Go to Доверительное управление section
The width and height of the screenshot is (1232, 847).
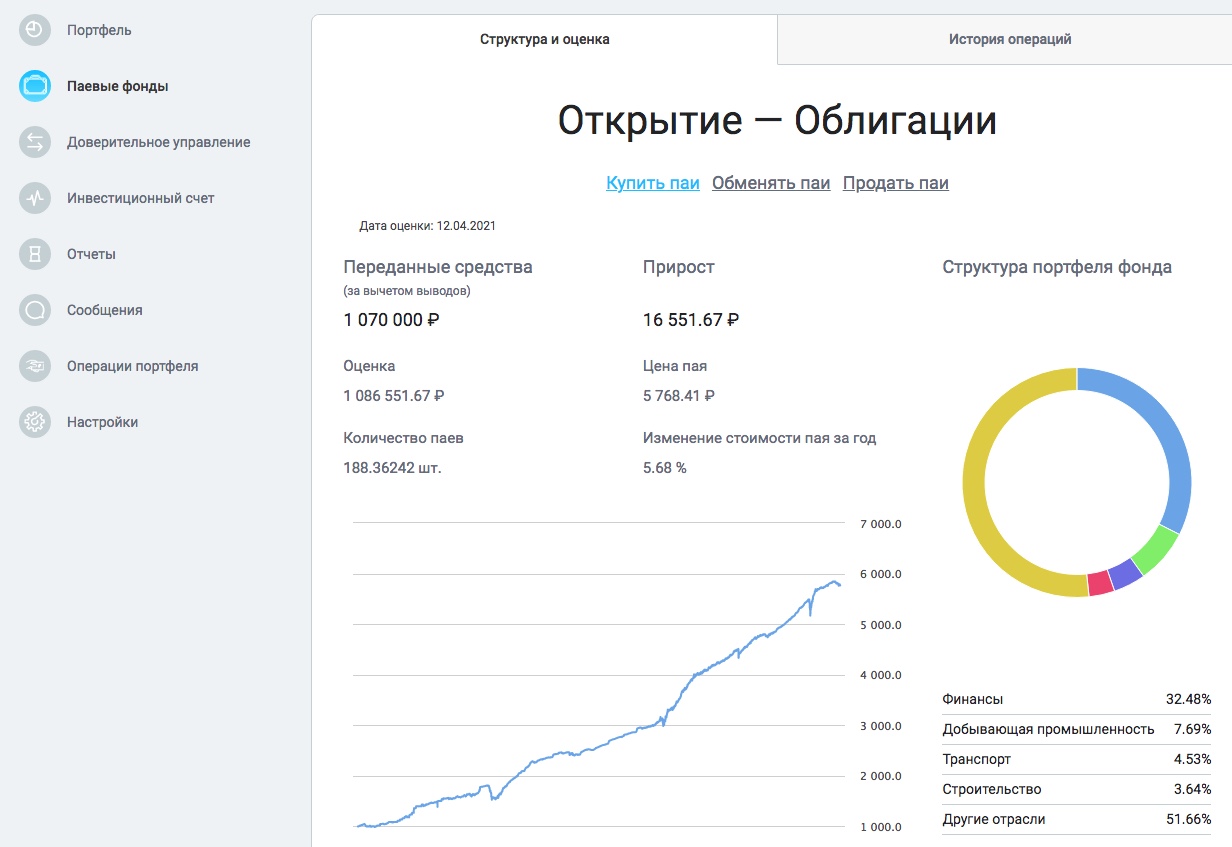[x=158, y=142]
